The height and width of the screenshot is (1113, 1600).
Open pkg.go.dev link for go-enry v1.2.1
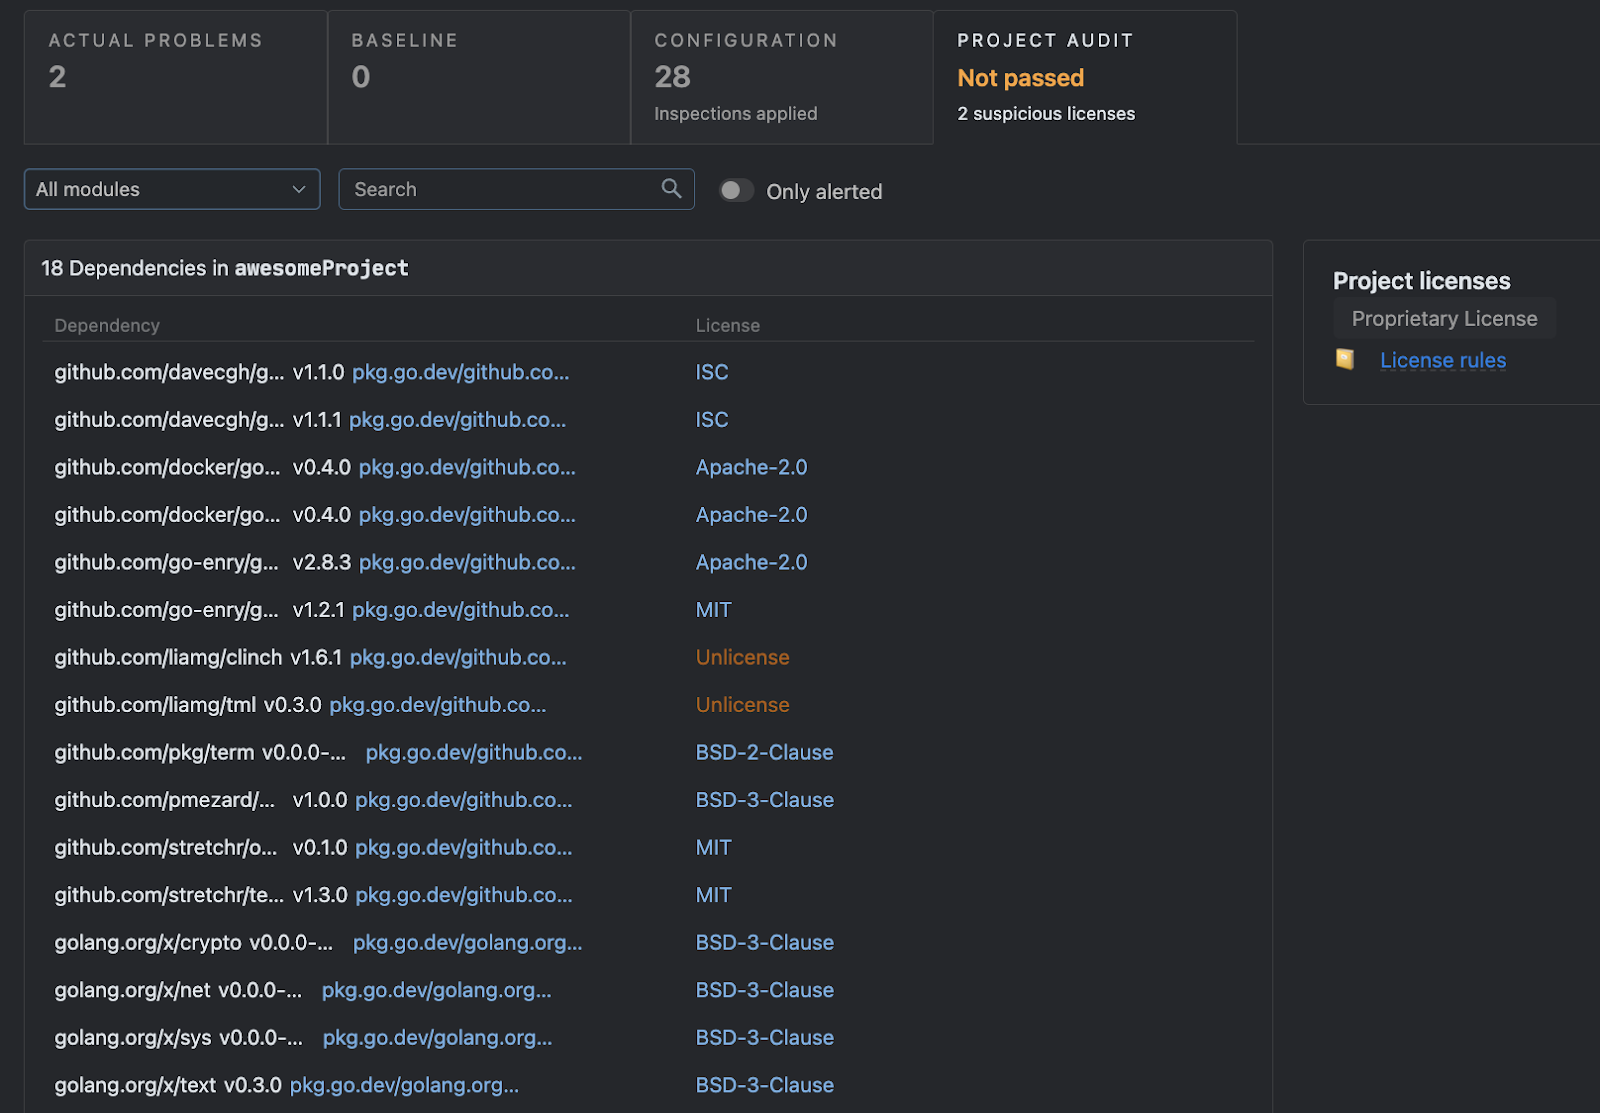coord(461,610)
